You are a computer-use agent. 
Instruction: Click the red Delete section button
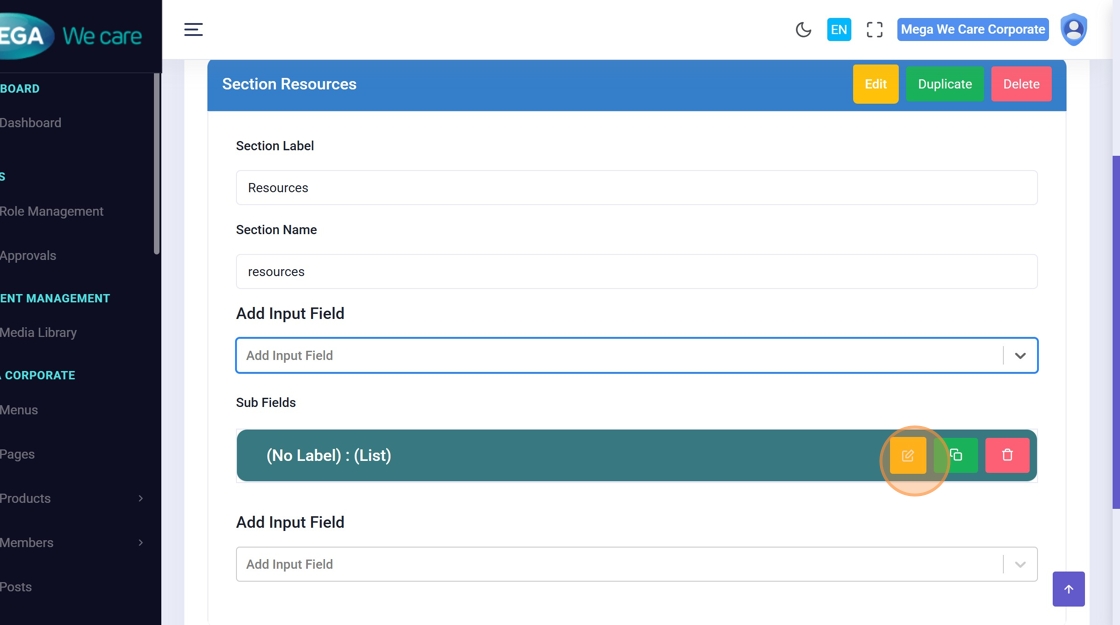click(1021, 84)
